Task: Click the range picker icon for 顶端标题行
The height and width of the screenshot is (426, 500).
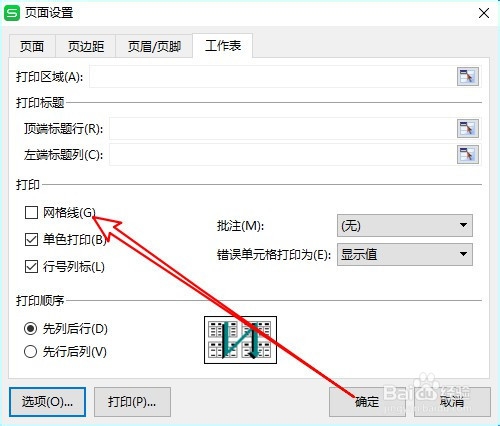Action: (468, 128)
